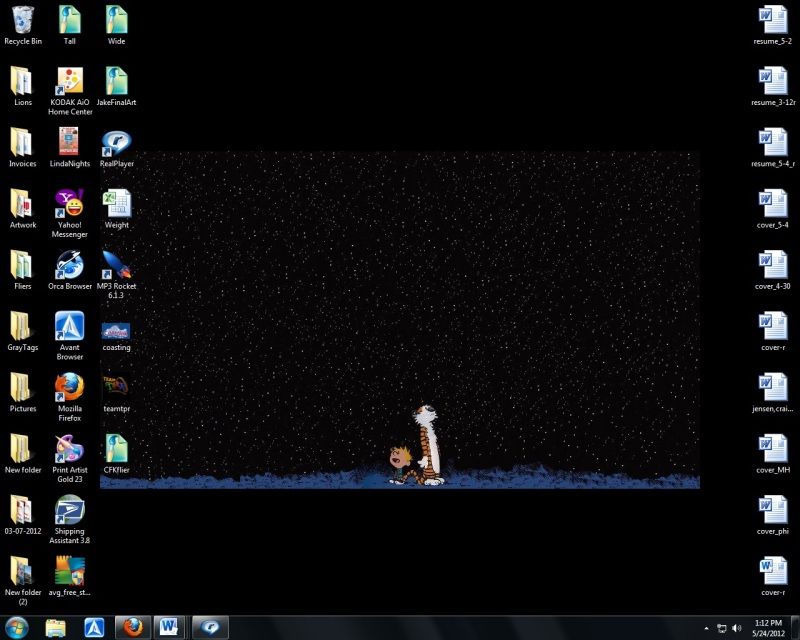Switch to Firefox on the taskbar
The height and width of the screenshot is (640, 800).
tap(133, 627)
